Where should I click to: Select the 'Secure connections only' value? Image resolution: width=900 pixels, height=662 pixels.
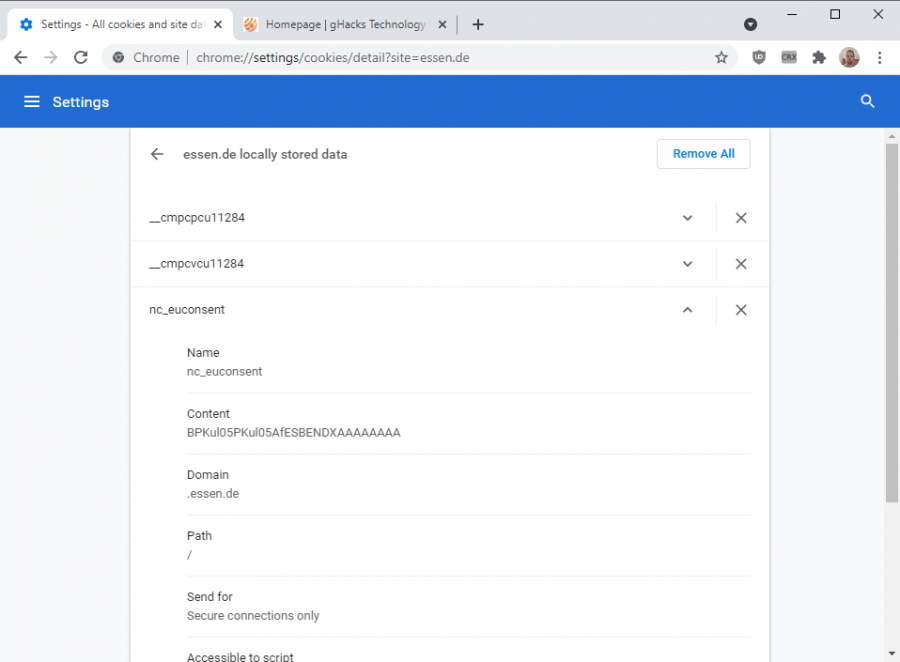[253, 615]
